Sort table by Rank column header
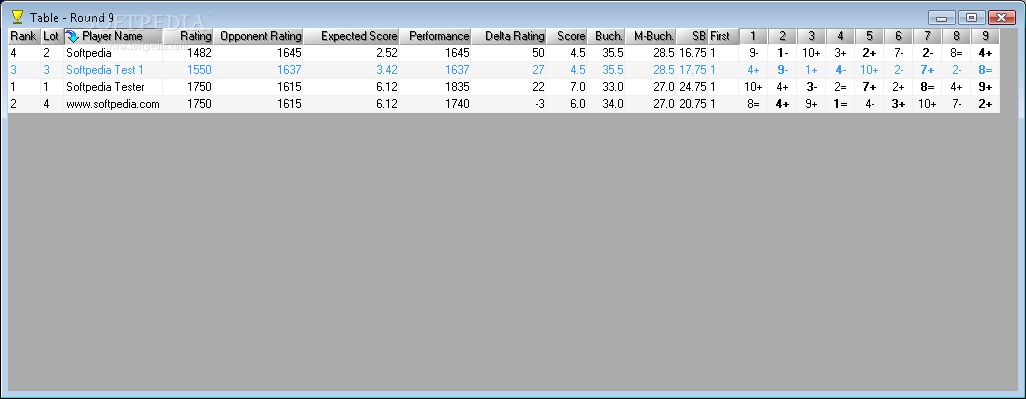This screenshot has height=399, width=1026. click(x=24, y=37)
